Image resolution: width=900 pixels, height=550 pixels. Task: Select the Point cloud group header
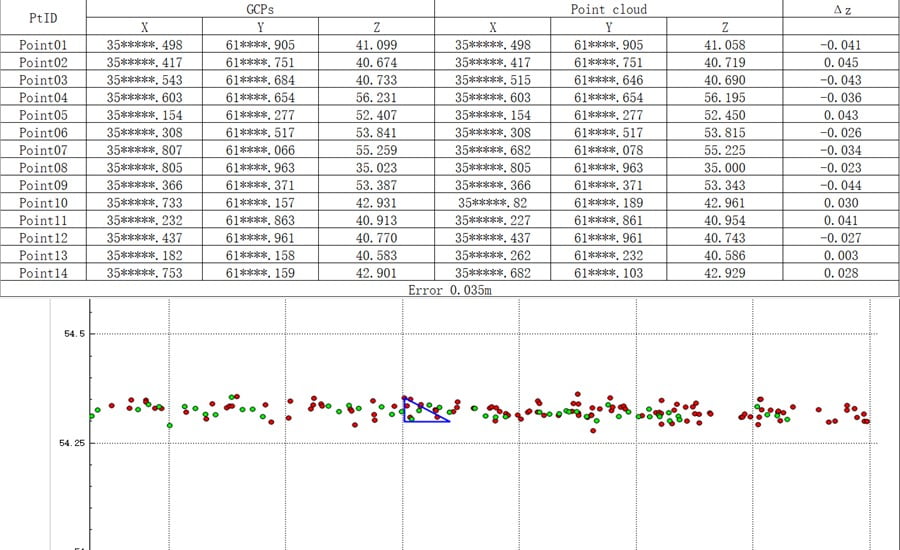tap(608, 9)
